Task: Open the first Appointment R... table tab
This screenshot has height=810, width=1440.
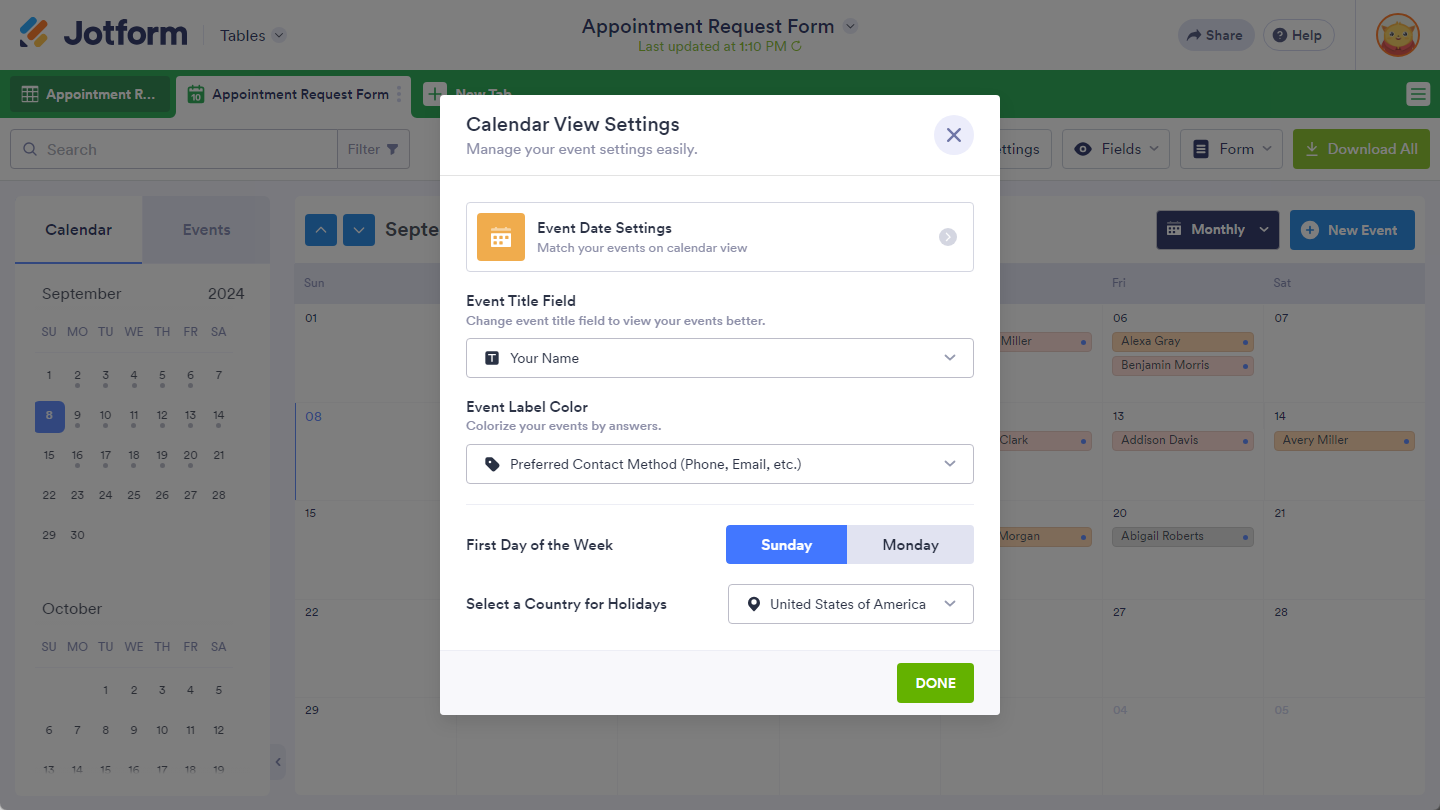Action: pos(90,94)
